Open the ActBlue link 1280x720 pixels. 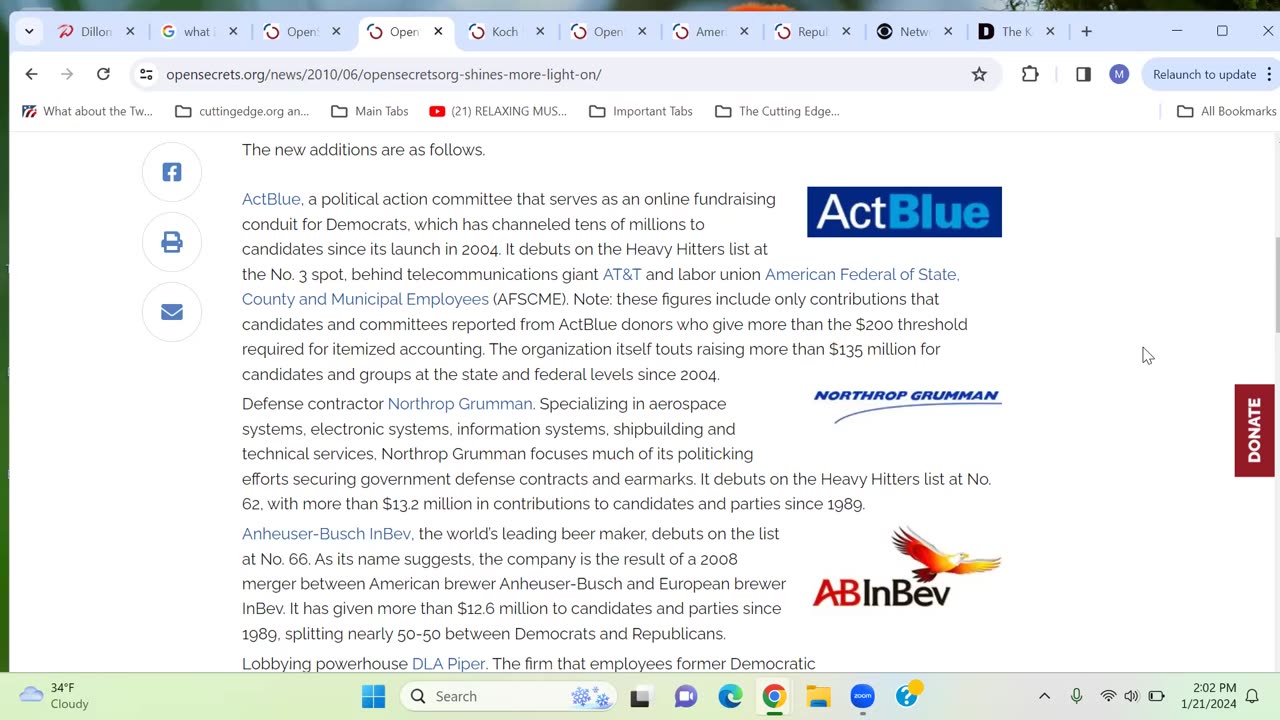point(271,199)
